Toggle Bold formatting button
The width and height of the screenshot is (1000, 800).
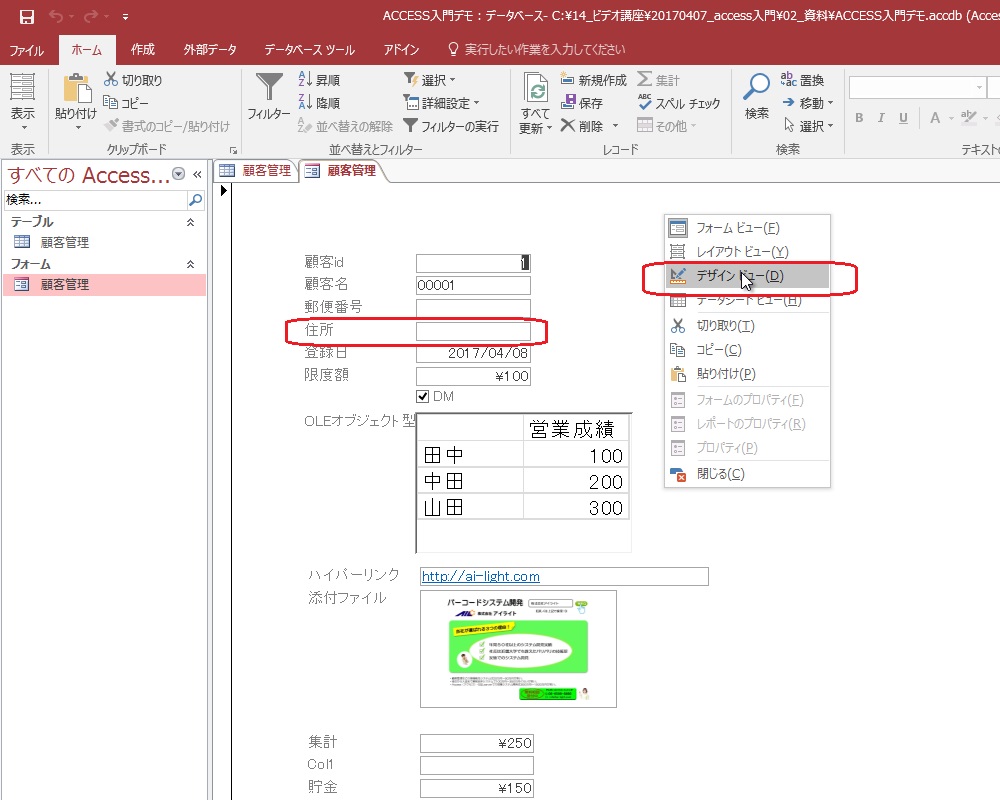[x=860, y=118]
